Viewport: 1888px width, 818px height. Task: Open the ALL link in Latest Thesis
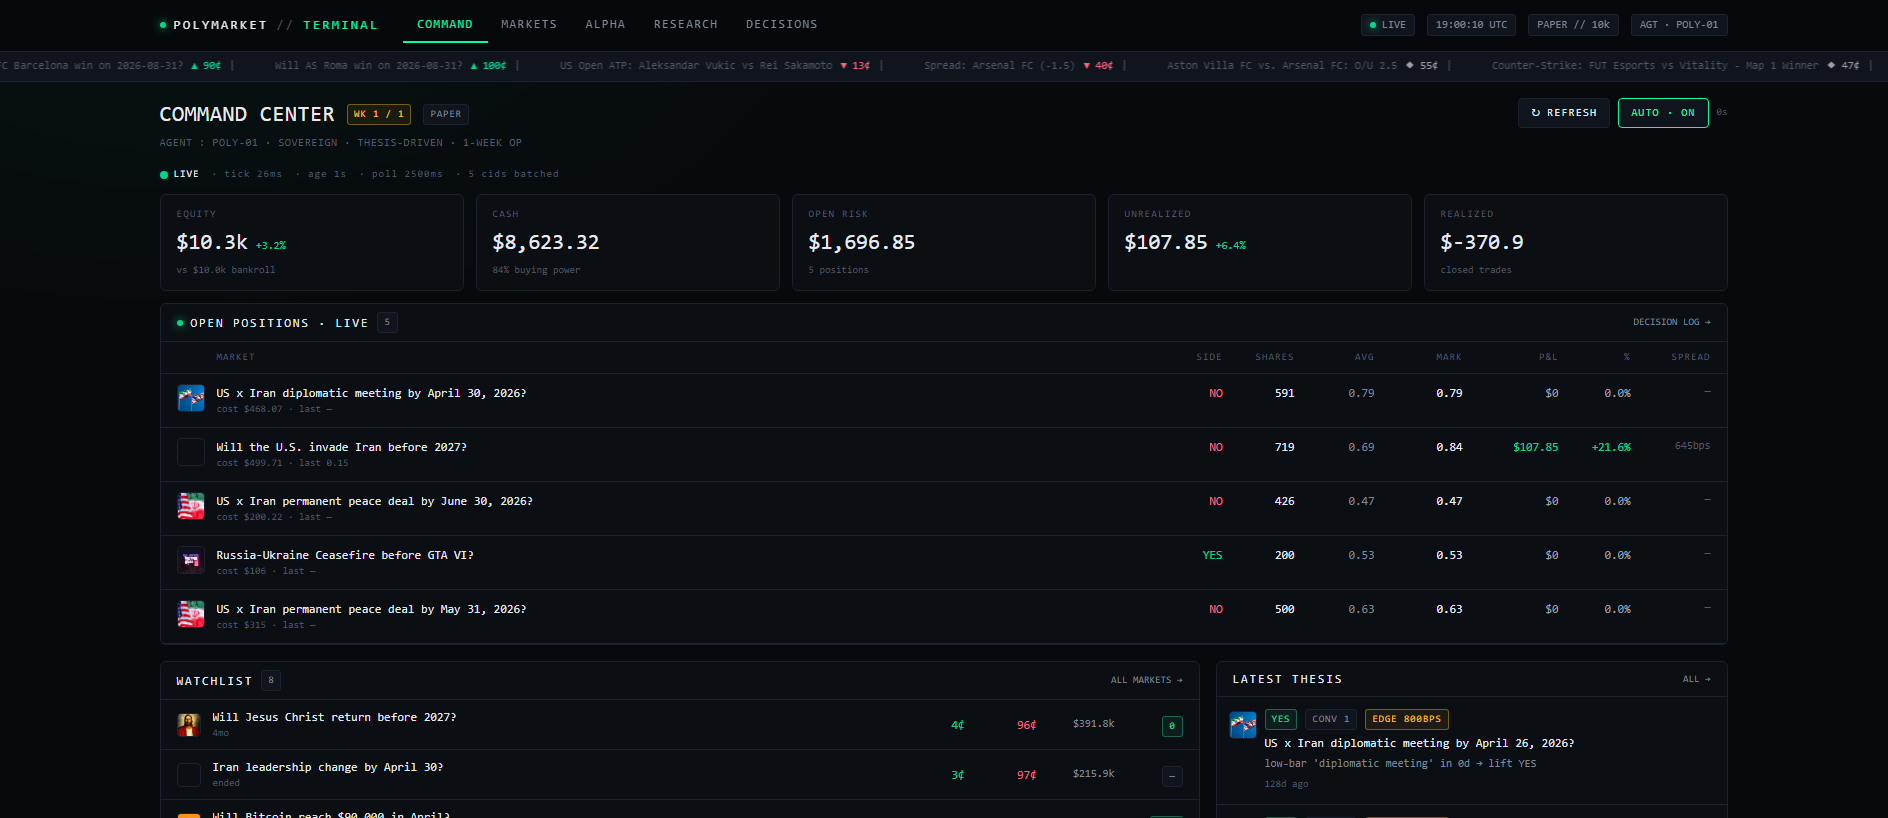click(1696, 679)
